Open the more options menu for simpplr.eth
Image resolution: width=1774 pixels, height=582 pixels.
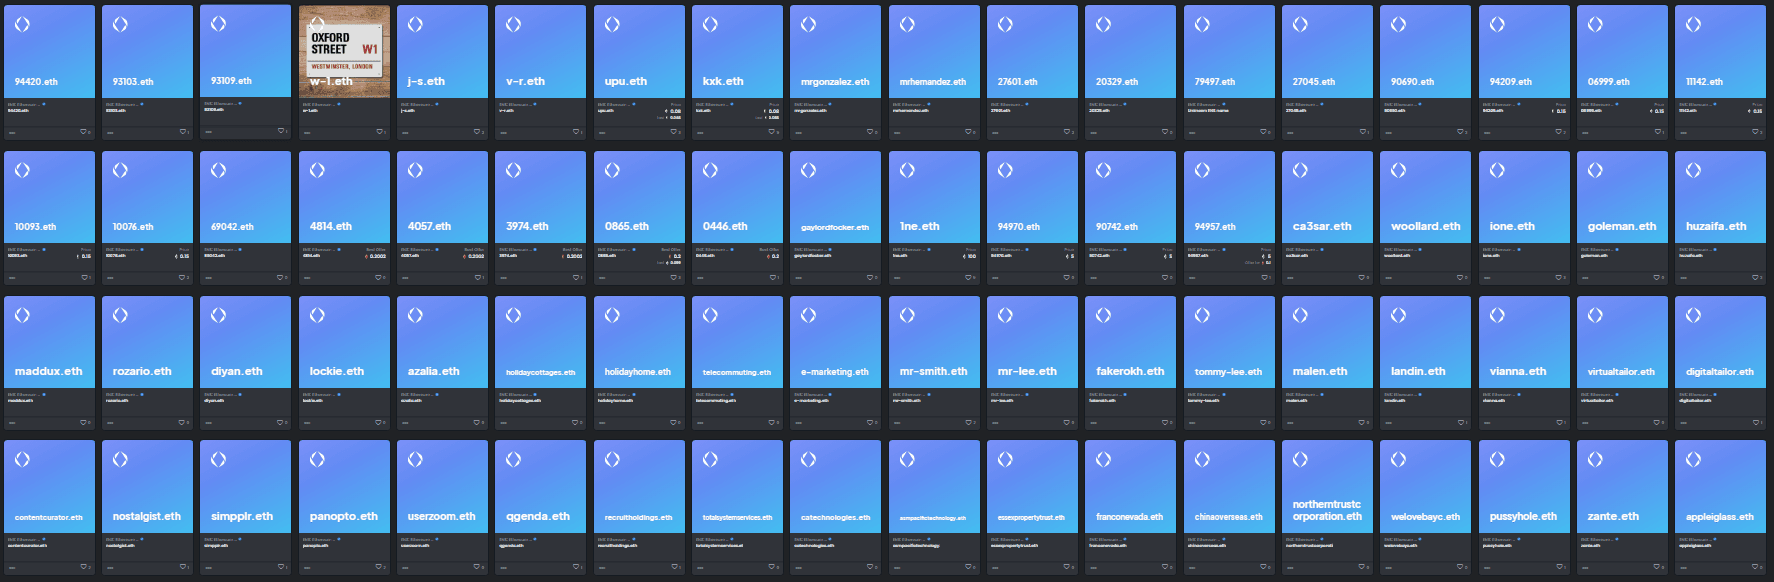[x=208, y=567]
